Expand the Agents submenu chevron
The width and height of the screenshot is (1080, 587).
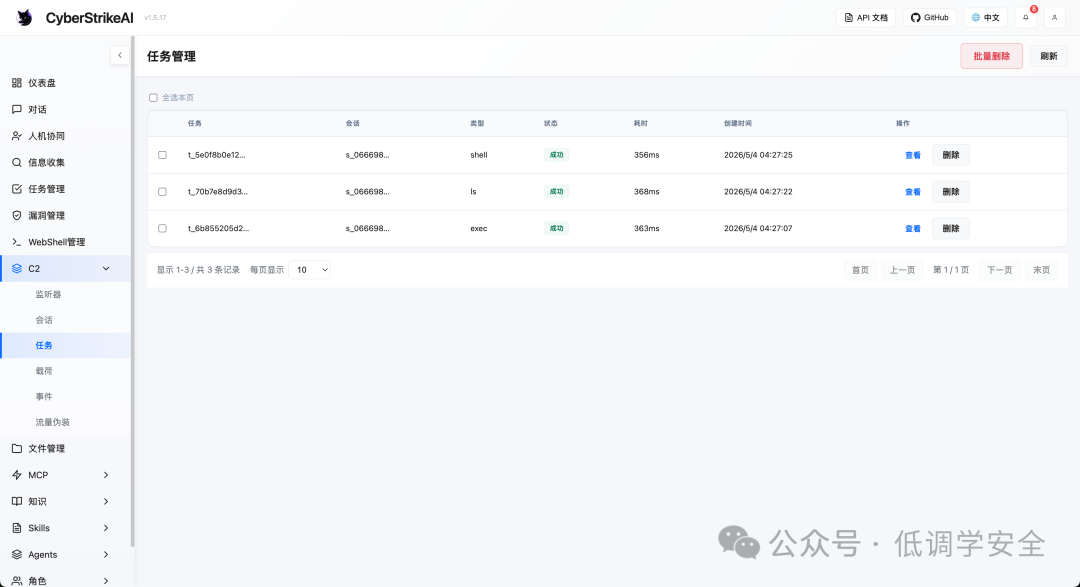pyautogui.click(x=106, y=555)
